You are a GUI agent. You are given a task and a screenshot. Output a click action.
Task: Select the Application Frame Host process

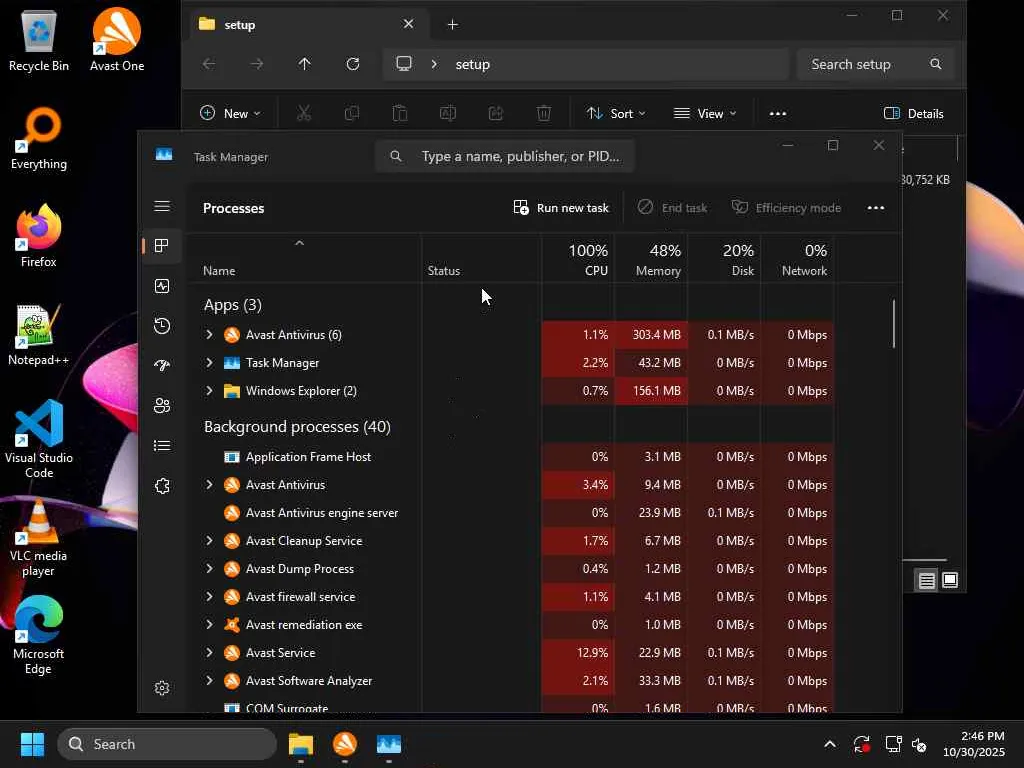(511, 456)
